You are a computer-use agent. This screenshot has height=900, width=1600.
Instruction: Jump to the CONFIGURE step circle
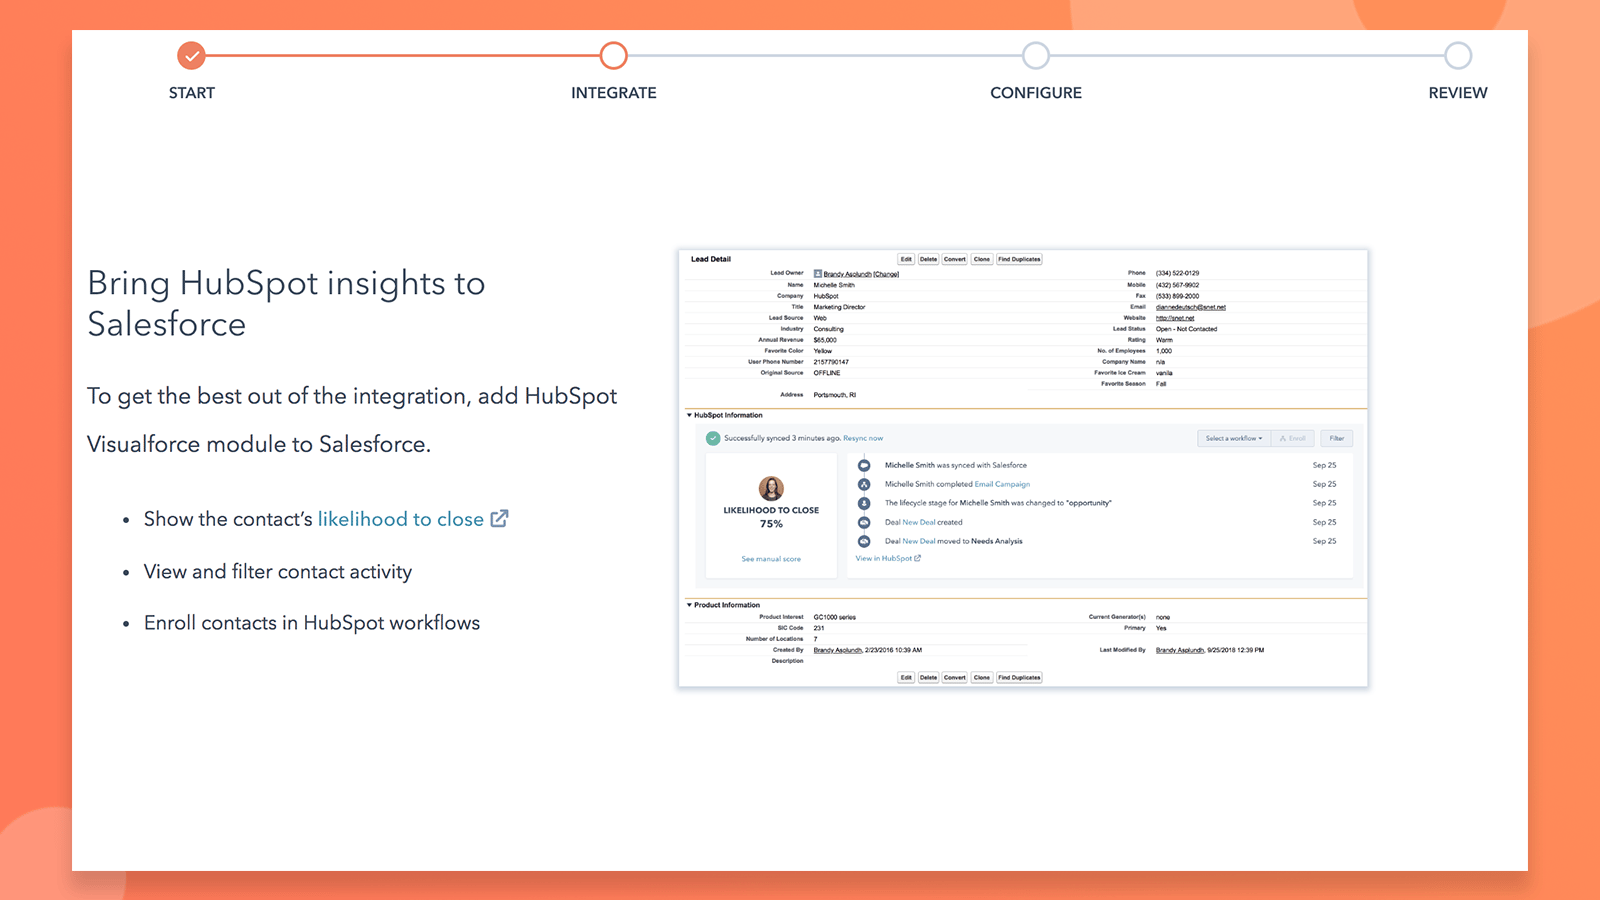pyautogui.click(x=1036, y=56)
